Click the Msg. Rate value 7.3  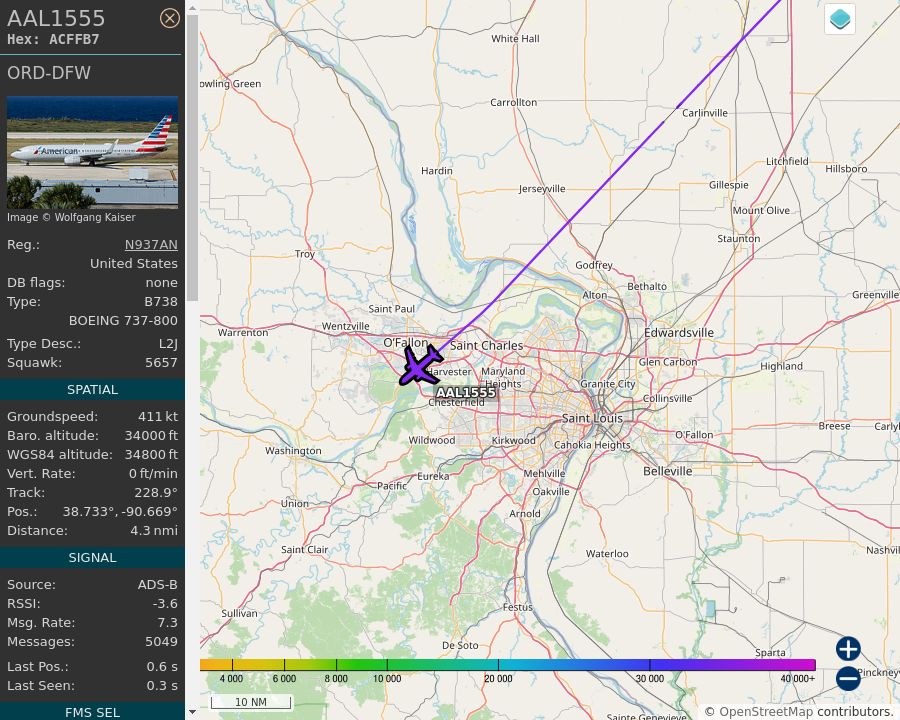pyautogui.click(x=168, y=622)
